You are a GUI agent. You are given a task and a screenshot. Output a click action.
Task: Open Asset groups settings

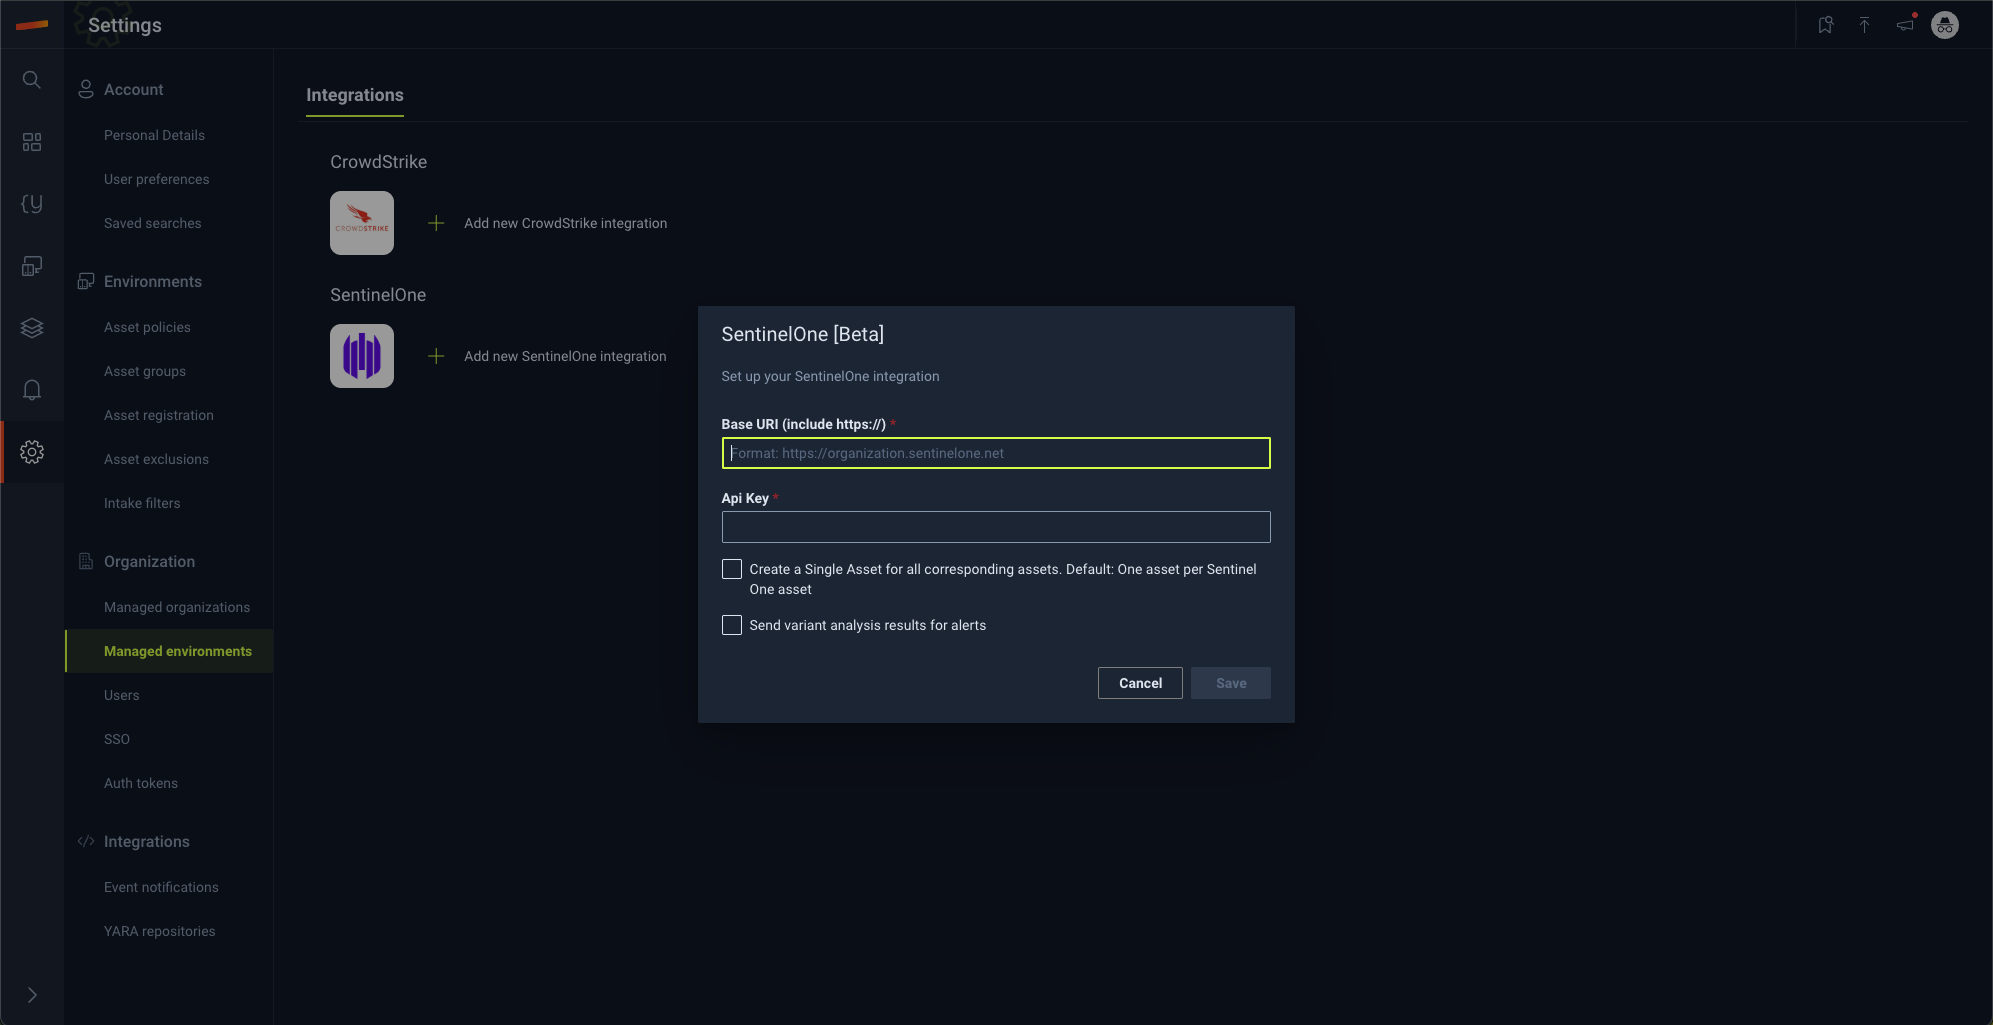point(145,371)
